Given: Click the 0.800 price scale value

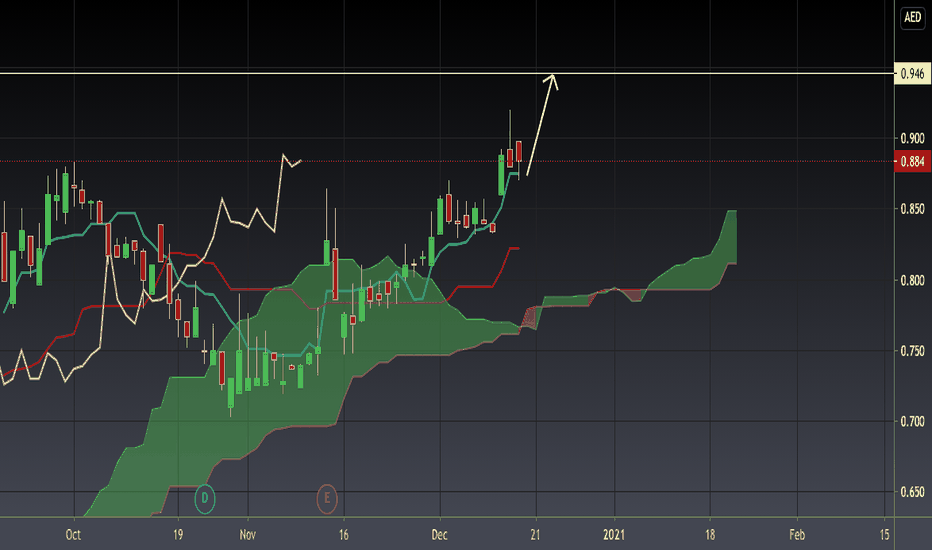Looking at the screenshot, I should point(912,280).
